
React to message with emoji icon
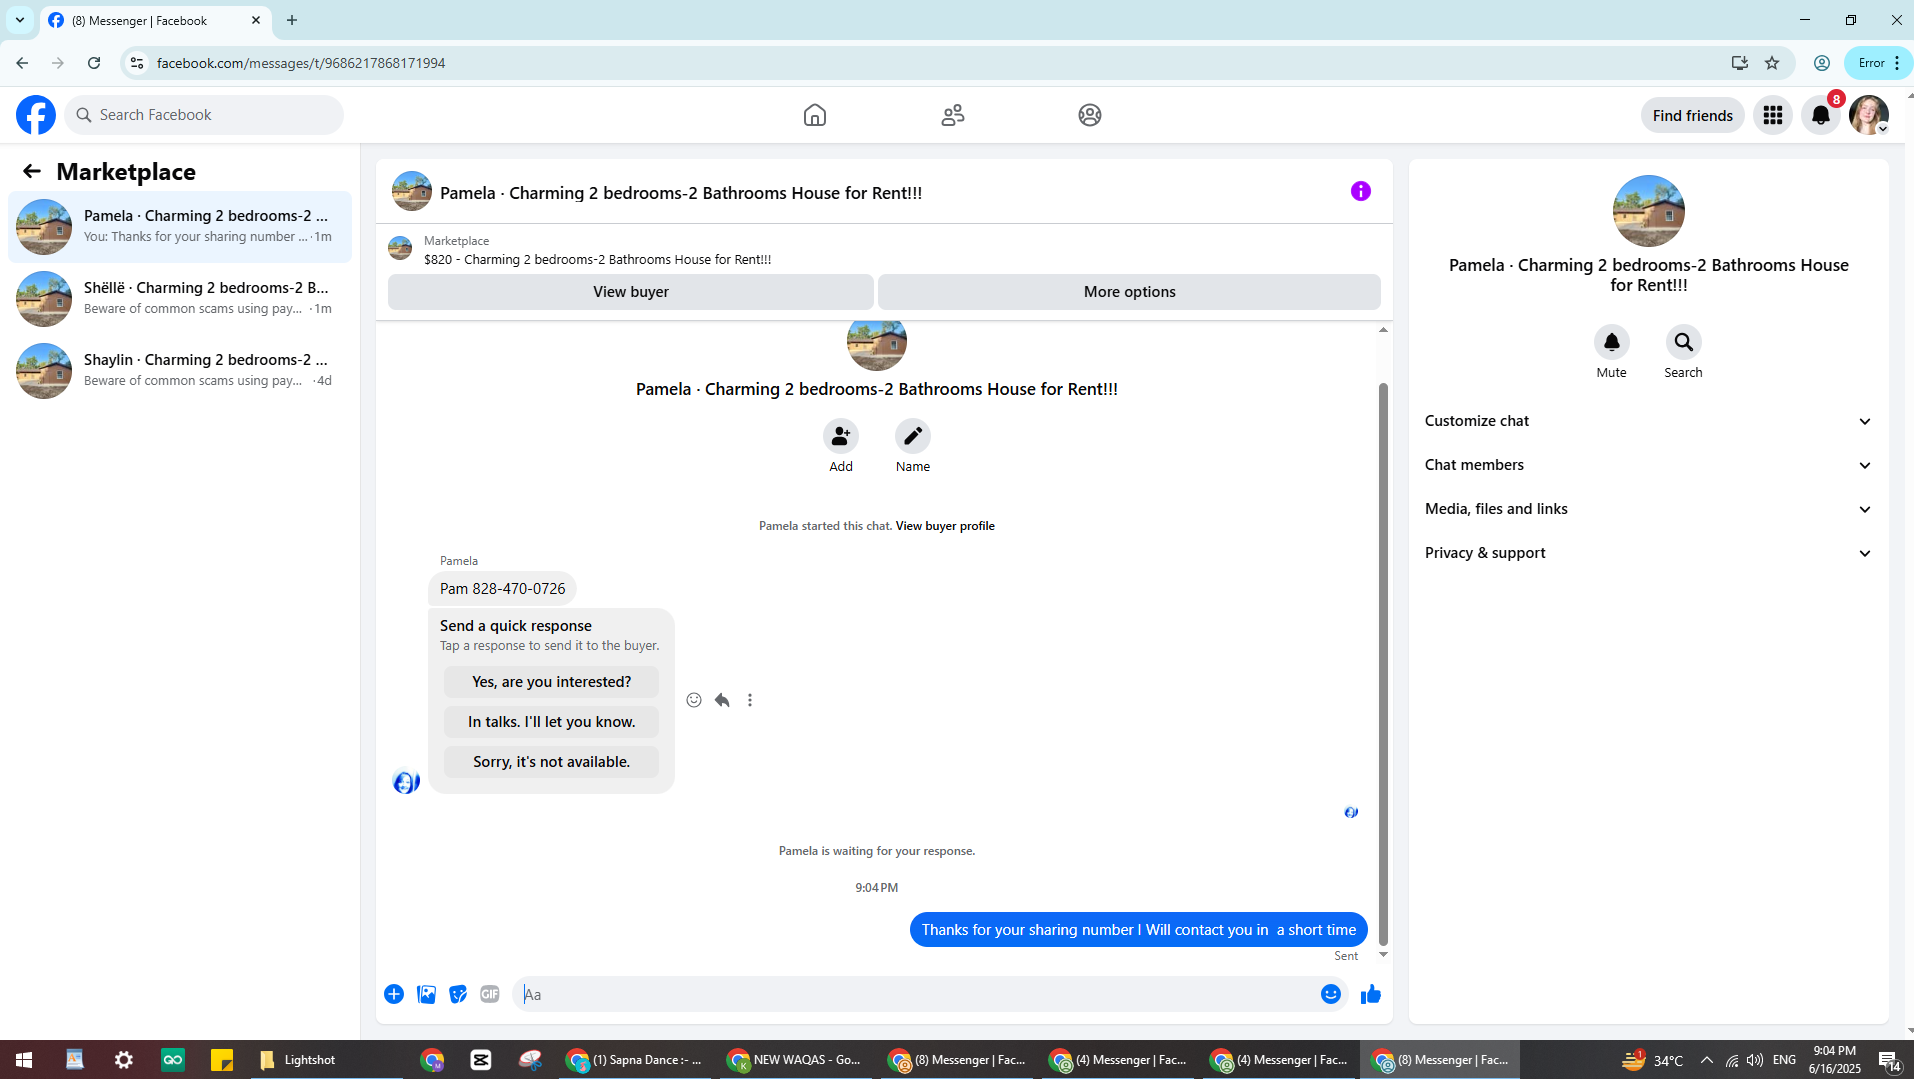pos(694,700)
